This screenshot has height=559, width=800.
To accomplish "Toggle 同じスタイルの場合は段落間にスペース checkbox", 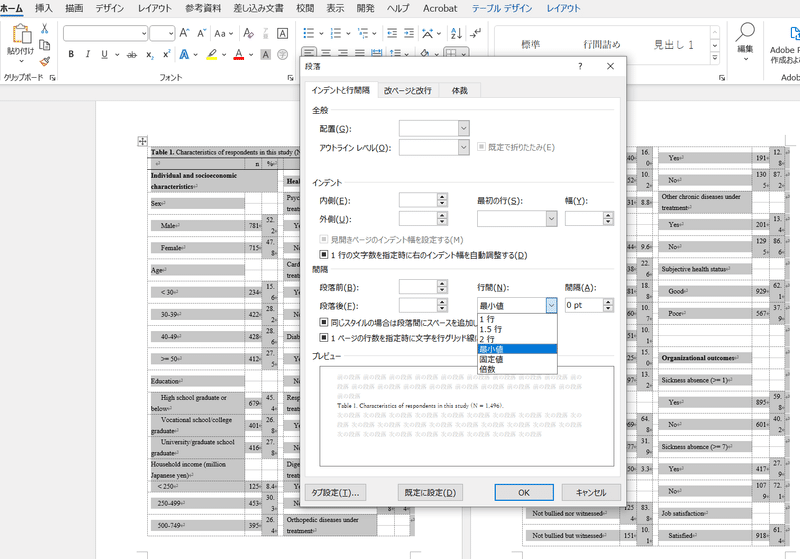I will pos(323,322).
